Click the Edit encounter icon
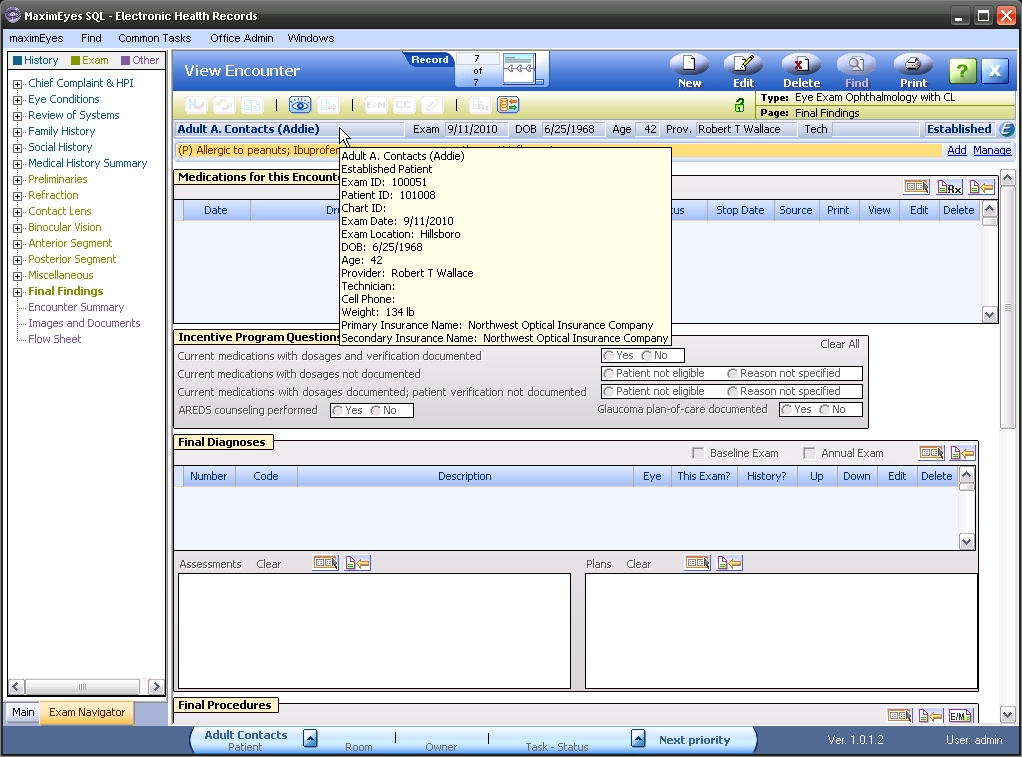 tap(743, 65)
